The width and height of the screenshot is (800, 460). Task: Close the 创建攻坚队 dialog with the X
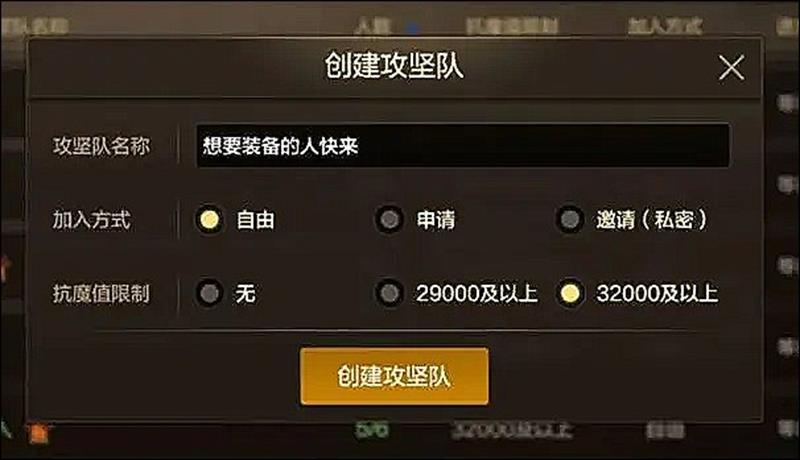point(731,67)
